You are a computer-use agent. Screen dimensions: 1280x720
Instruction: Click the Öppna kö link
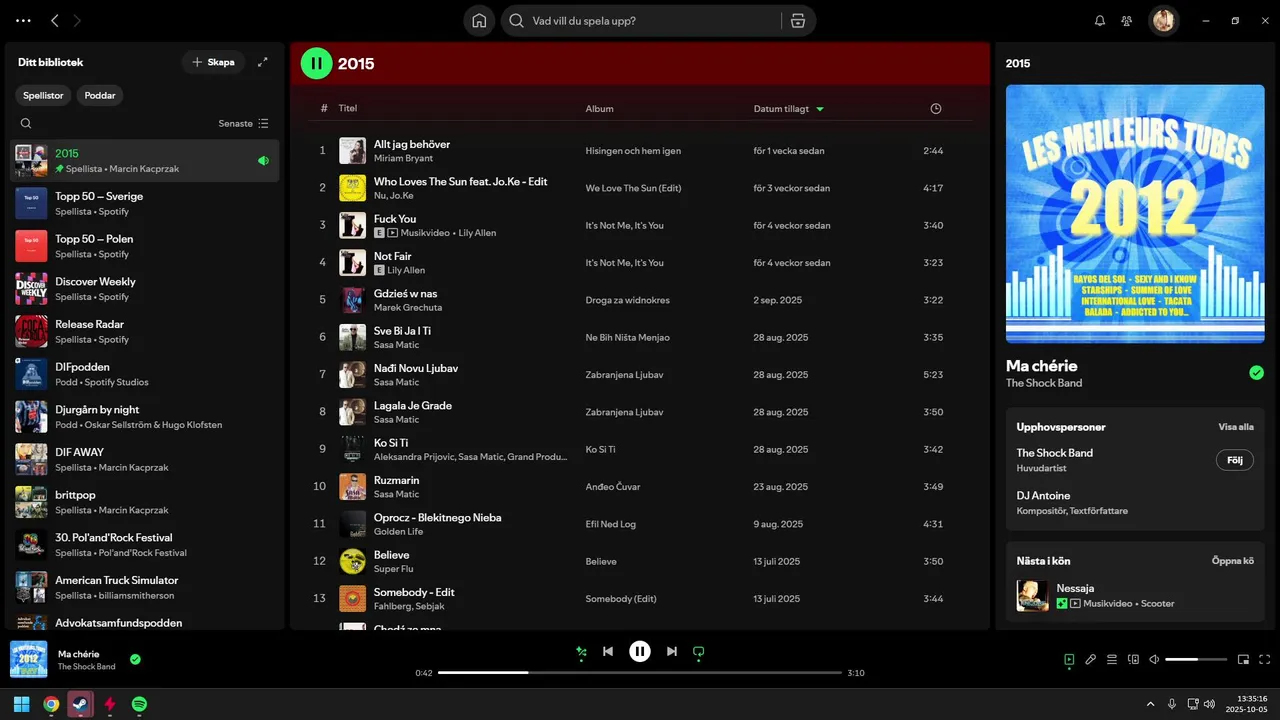(1233, 561)
